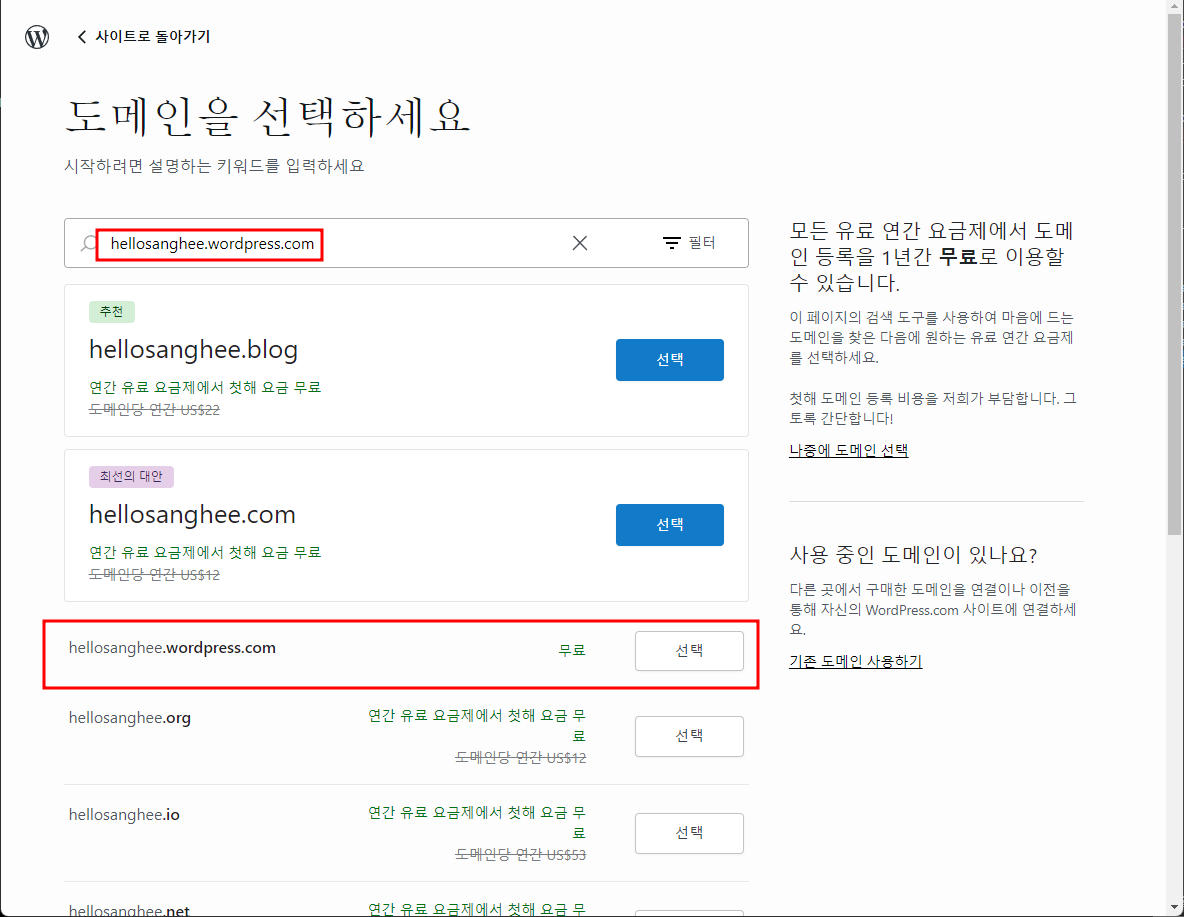The width and height of the screenshot is (1184, 917).
Task: Select hellosanghee.blog with 선택 button
Action: (x=670, y=360)
